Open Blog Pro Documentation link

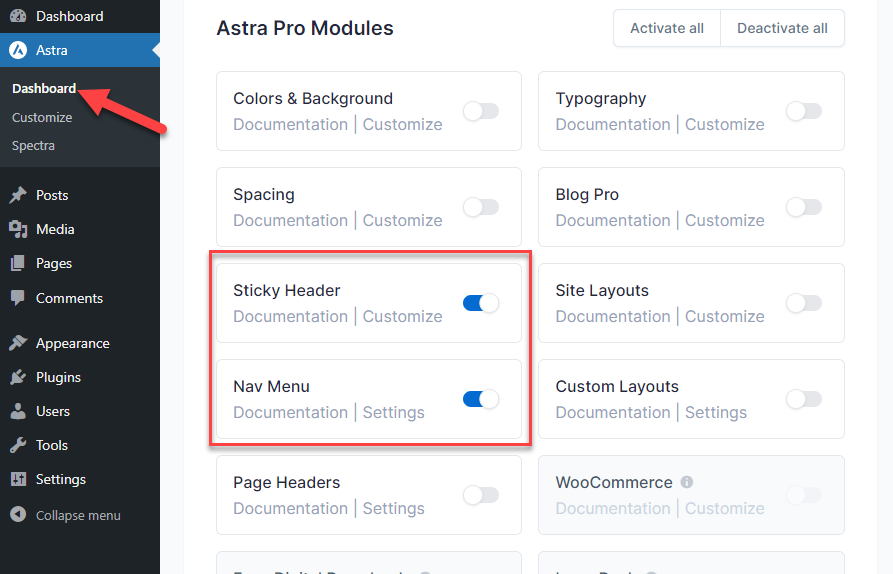pos(613,220)
